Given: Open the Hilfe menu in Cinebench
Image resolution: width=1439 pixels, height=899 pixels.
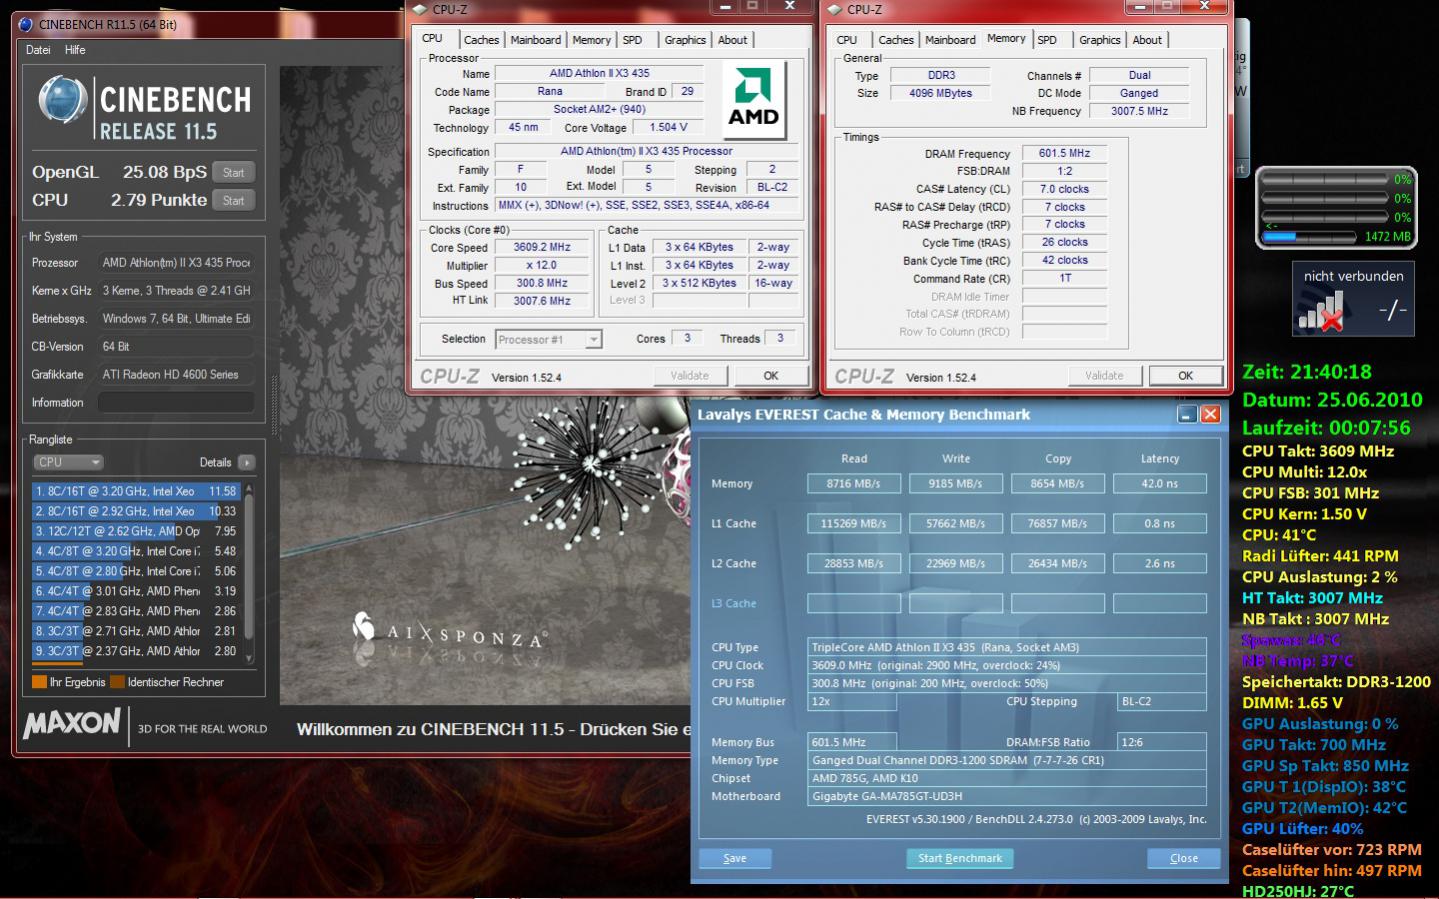Looking at the screenshot, I should point(75,49).
